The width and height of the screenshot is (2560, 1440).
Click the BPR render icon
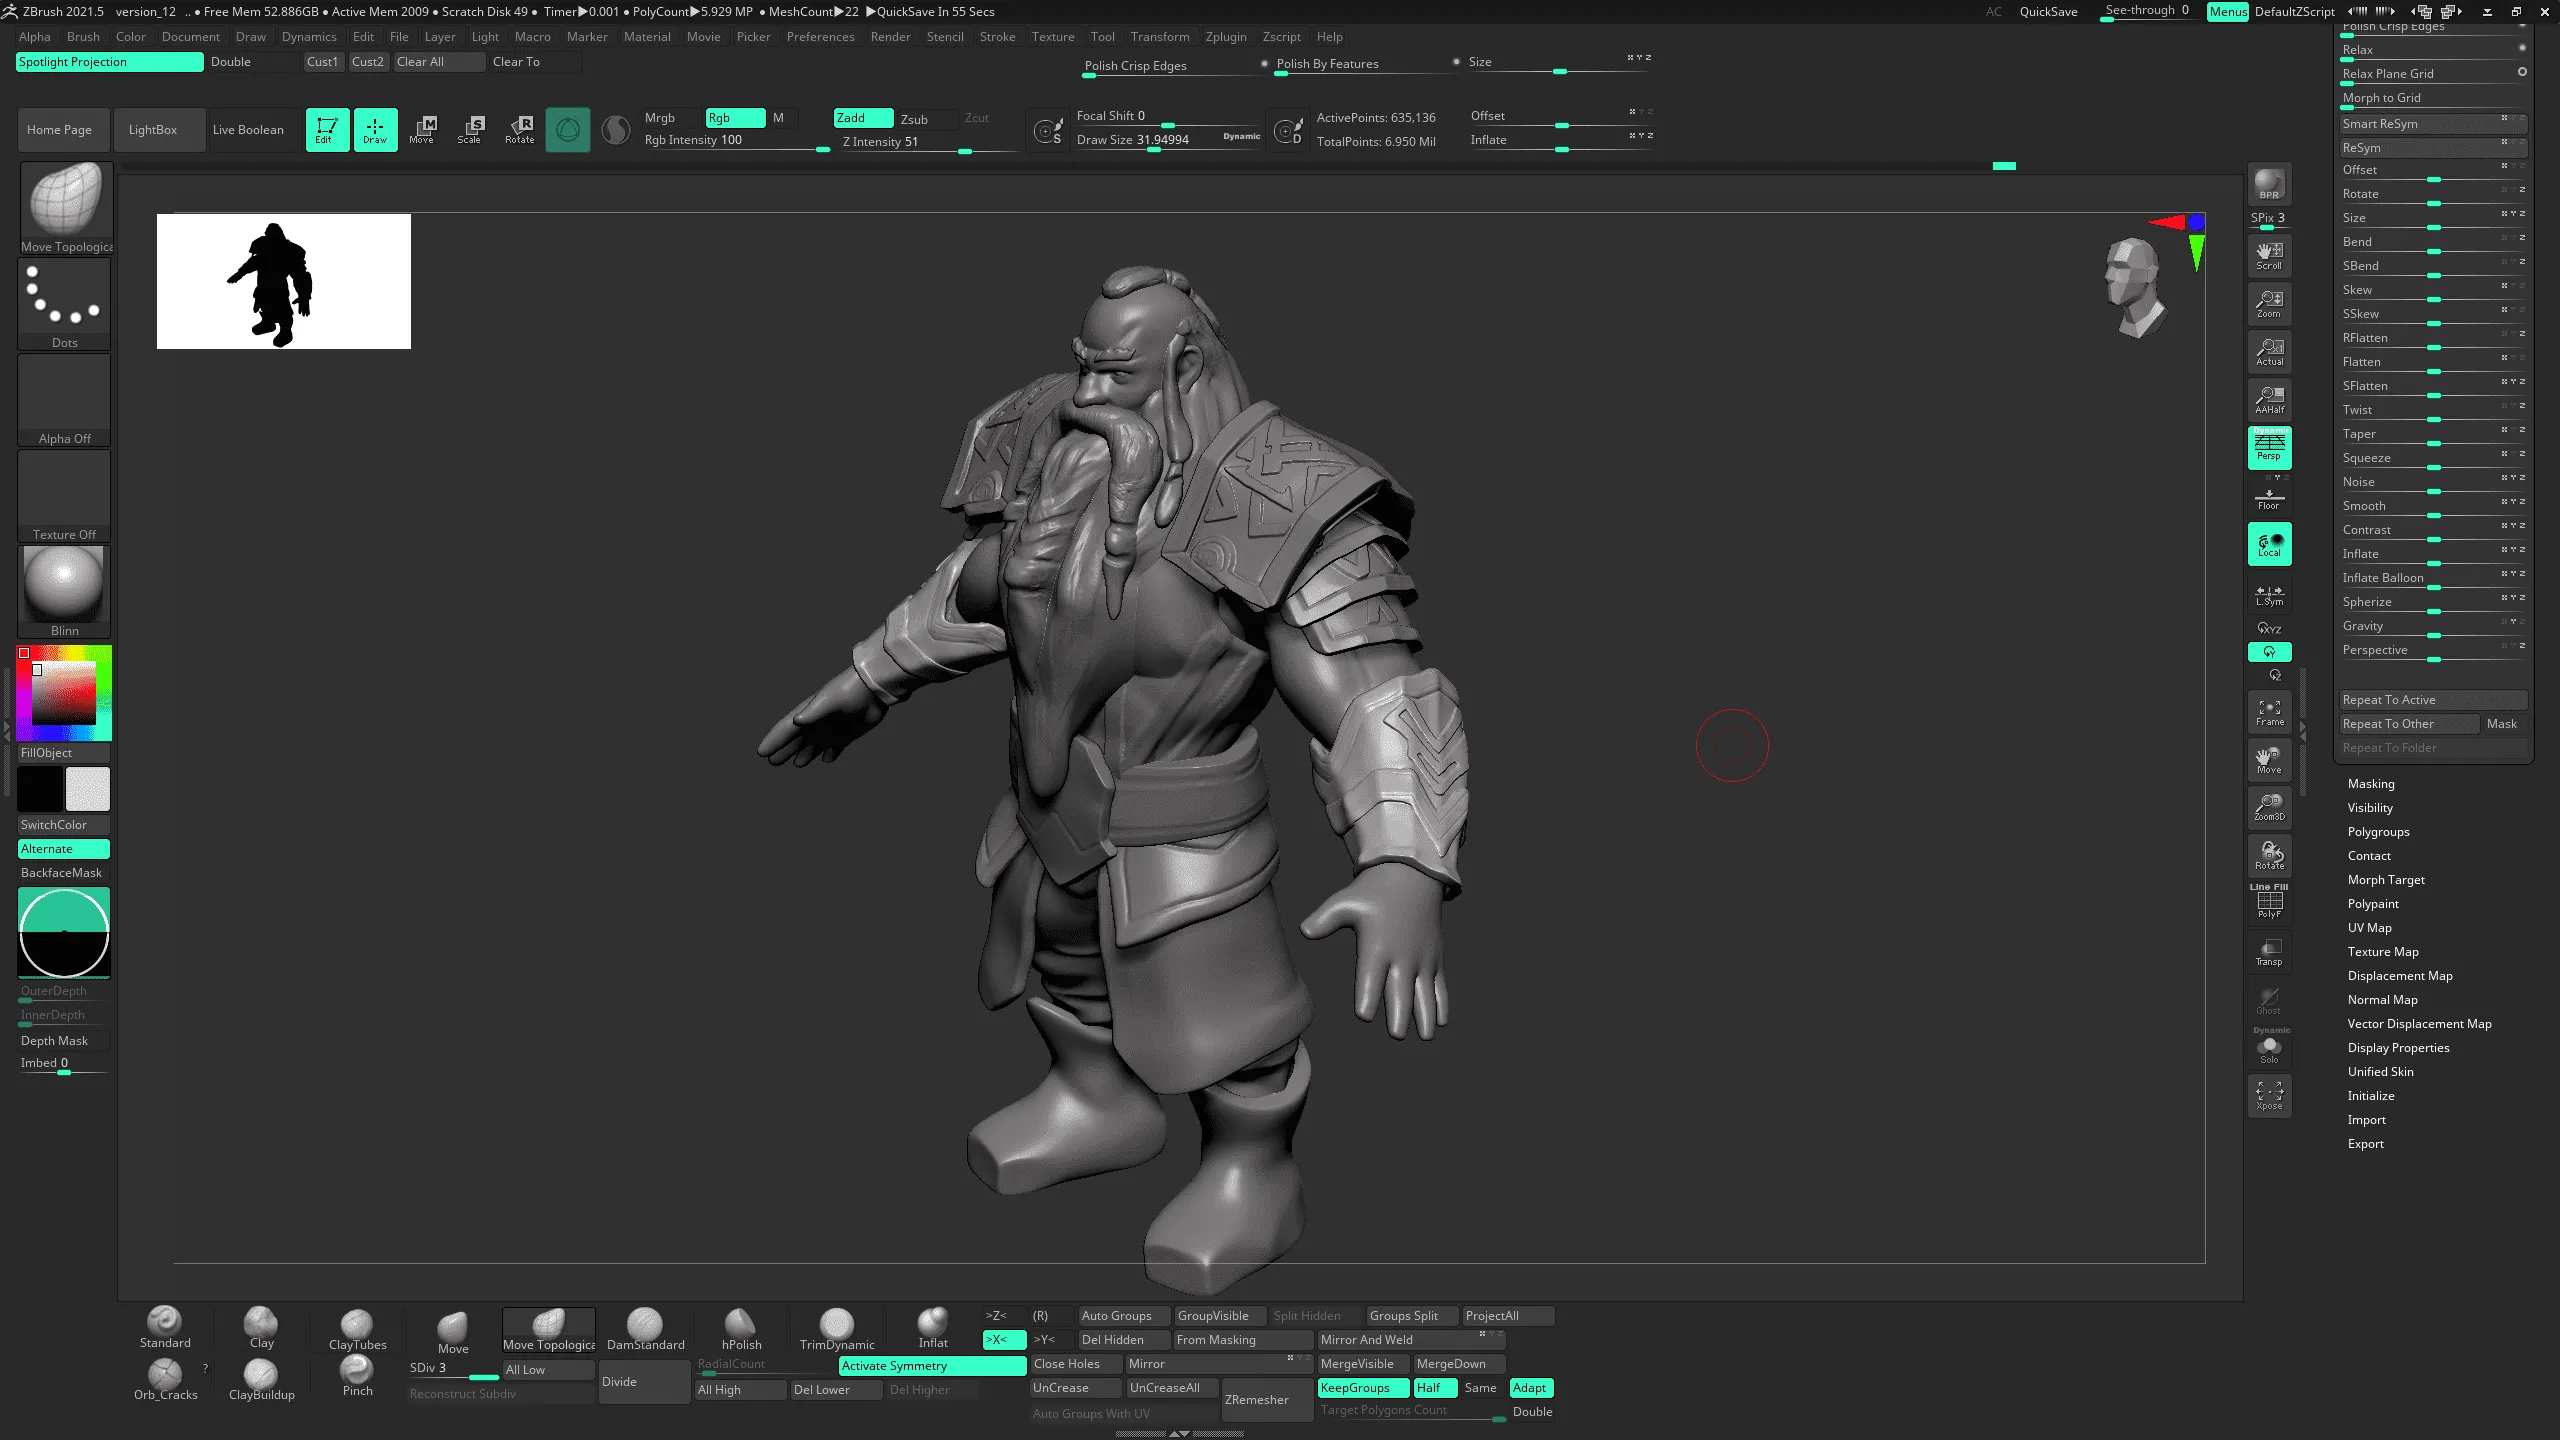[x=2269, y=184]
